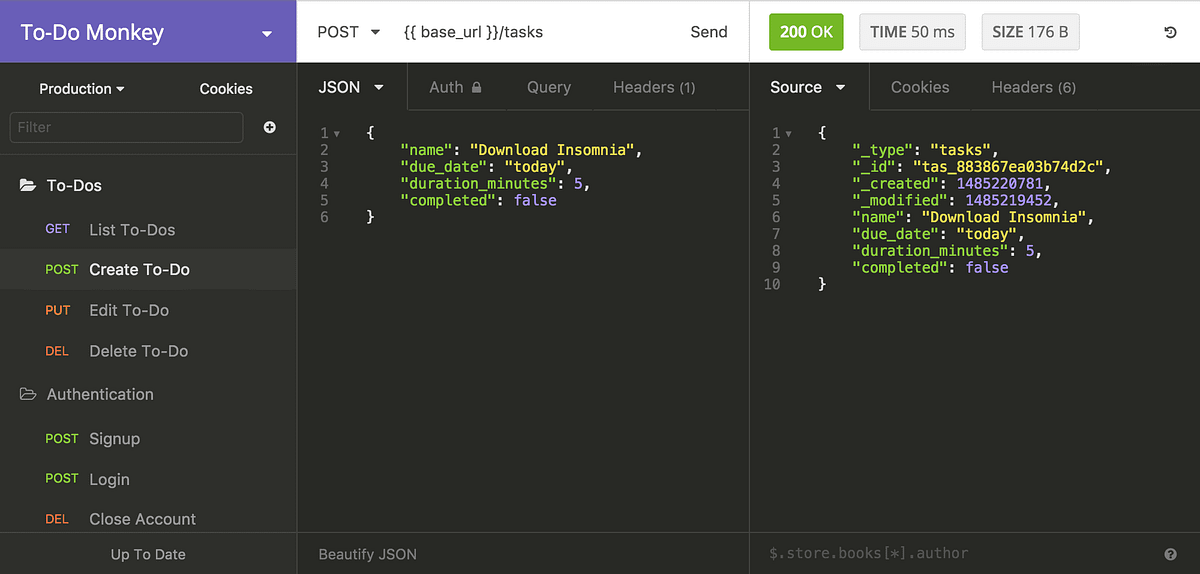Viewport: 1200px width, 574px height.
Task: Open Cookies in the sidebar
Action: click(x=226, y=89)
